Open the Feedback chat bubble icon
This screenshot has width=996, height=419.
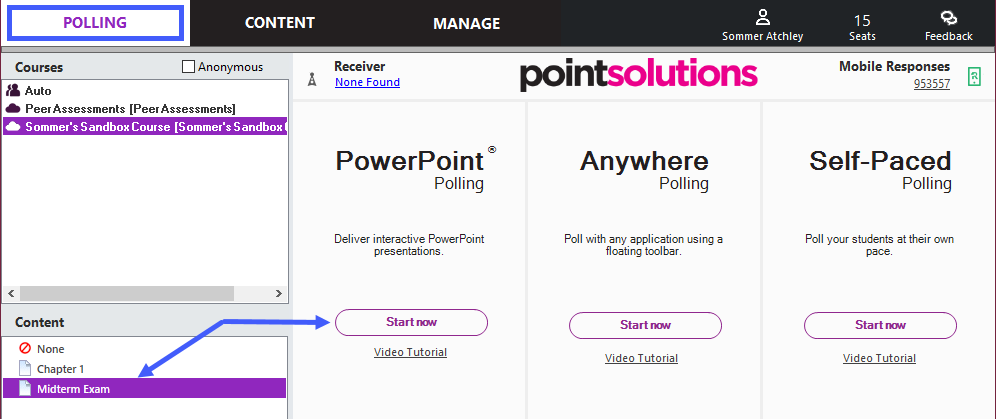point(948,18)
